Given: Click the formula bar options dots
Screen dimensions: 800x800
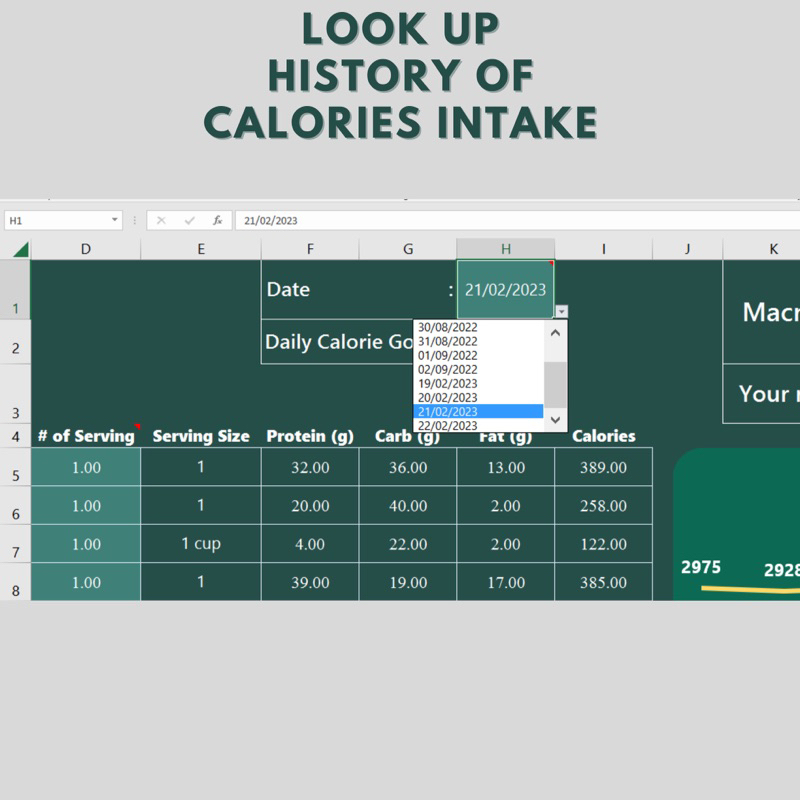Looking at the screenshot, I should [135, 220].
